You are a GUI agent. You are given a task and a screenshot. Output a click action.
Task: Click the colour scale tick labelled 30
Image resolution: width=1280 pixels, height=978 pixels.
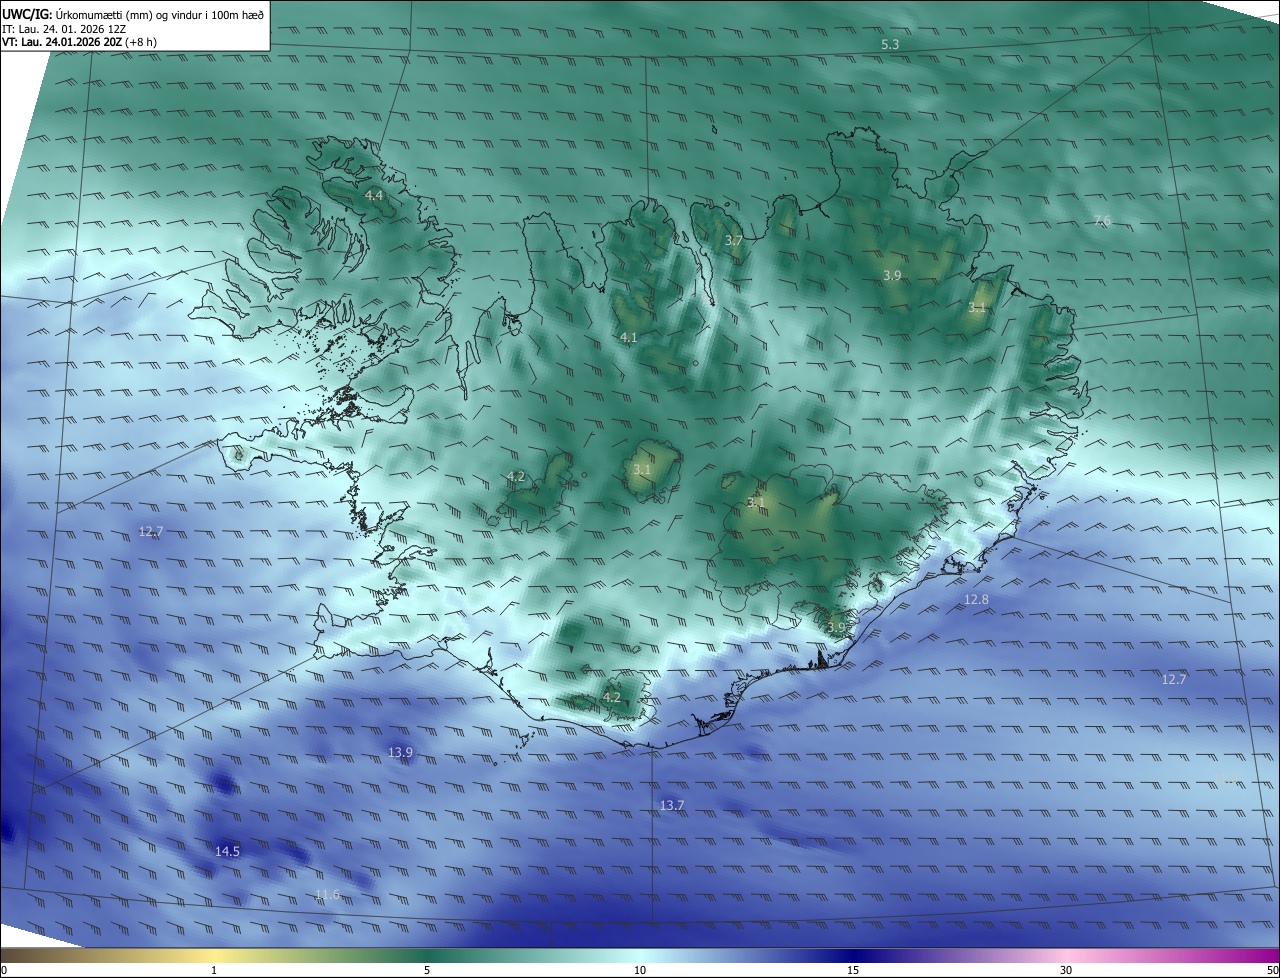point(1066,970)
